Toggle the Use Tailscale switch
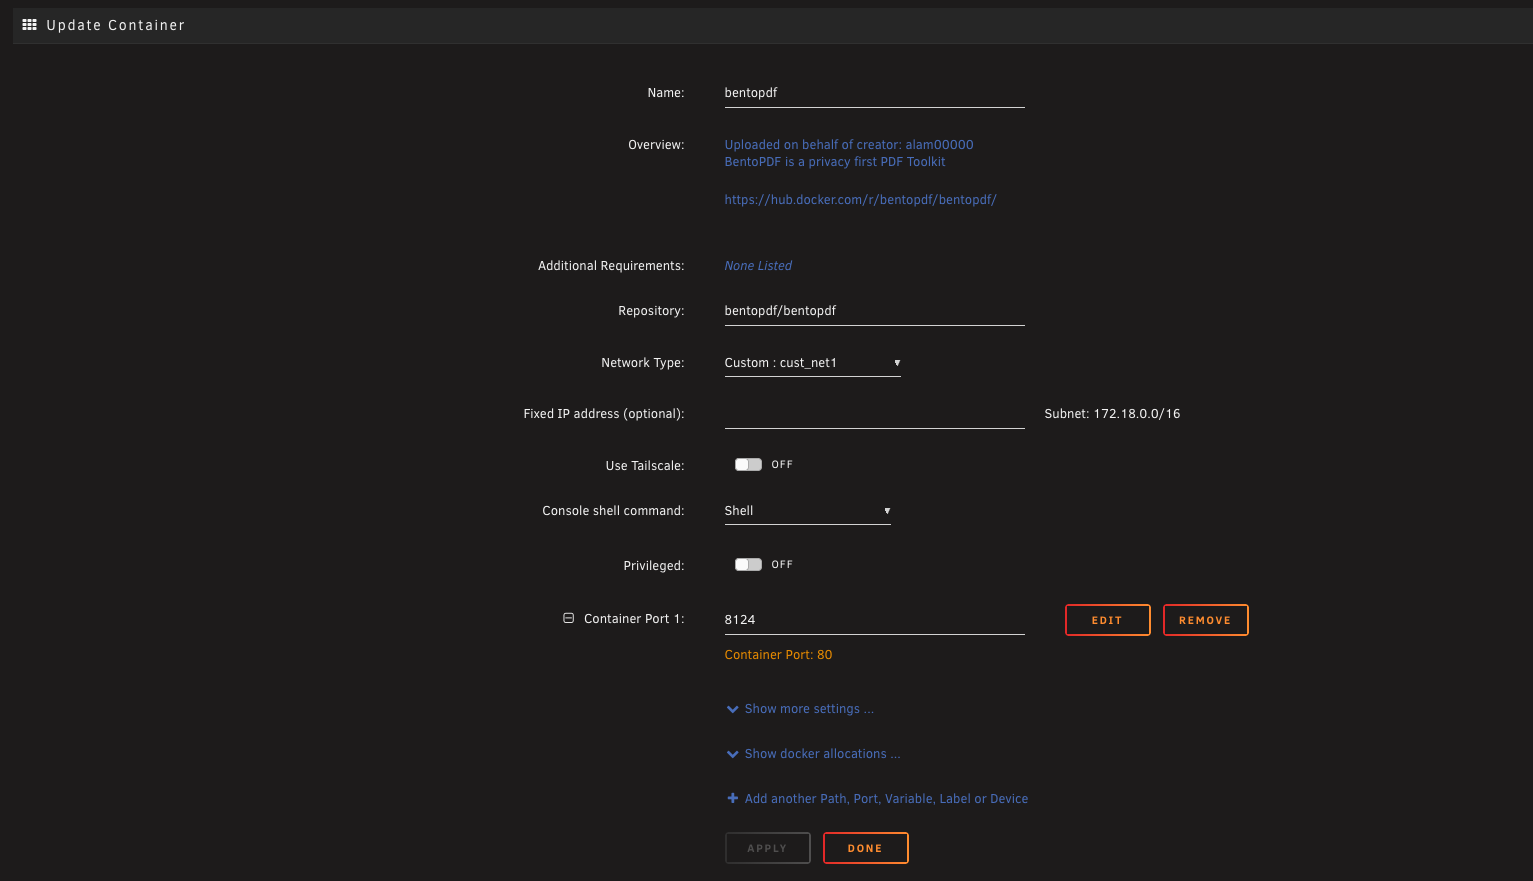Screen dimensions: 1533x881 tap(748, 465)
